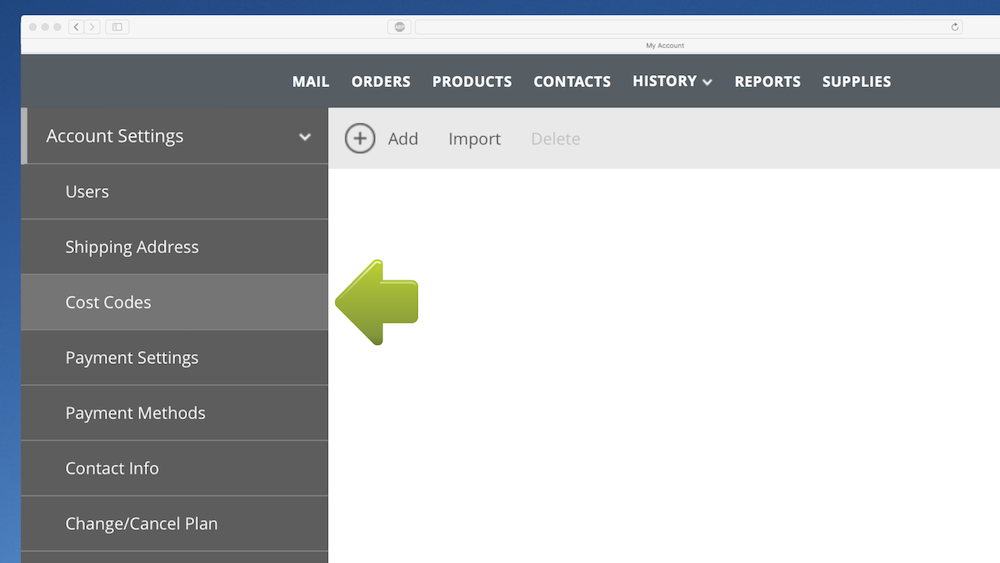Select Users in the sidebar

pyautogui.click(x=175, y=191)
